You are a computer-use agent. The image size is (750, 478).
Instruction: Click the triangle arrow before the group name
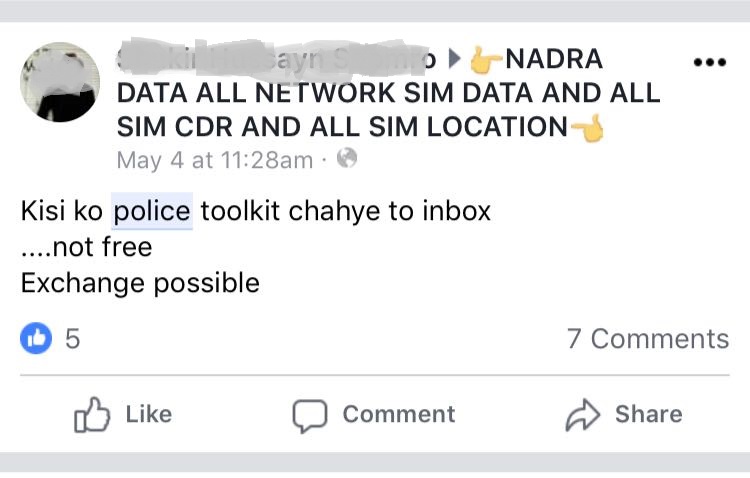pyautogui.click(x=454, y=60)
